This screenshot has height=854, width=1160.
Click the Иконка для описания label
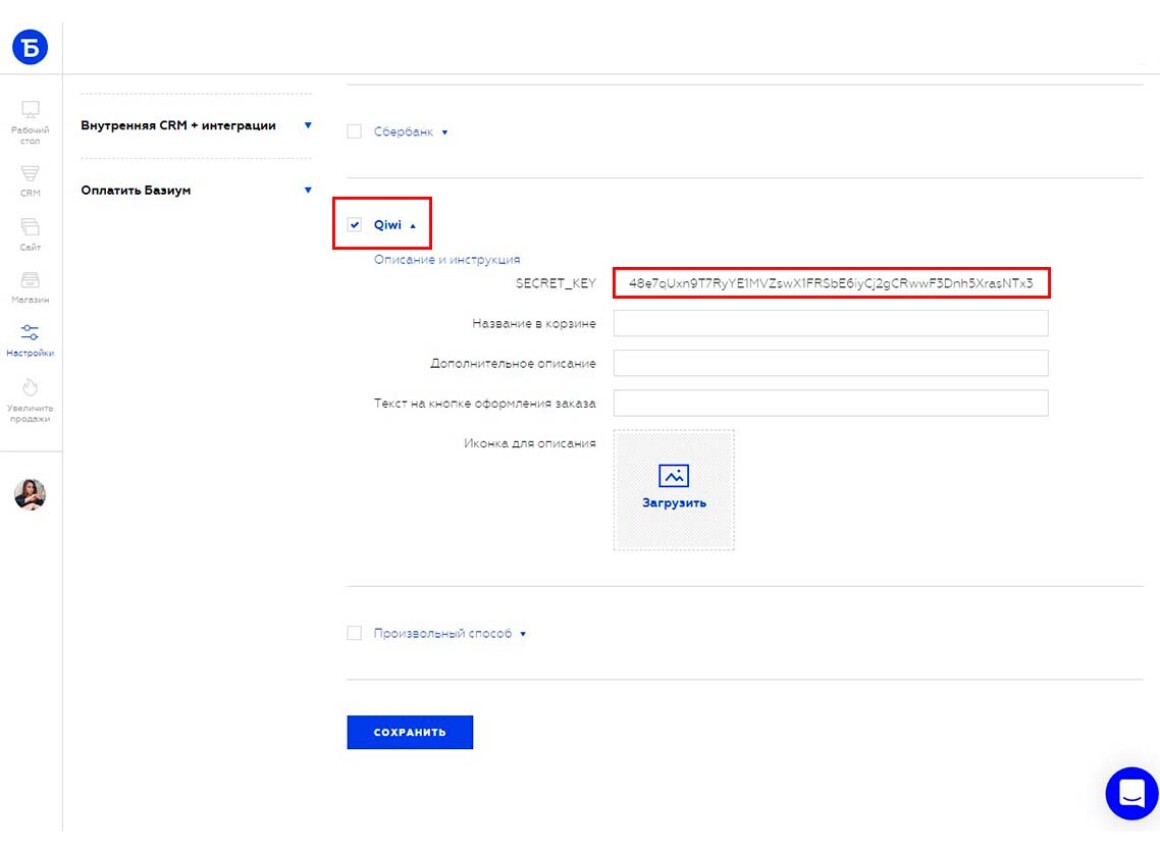click(530, 443)
